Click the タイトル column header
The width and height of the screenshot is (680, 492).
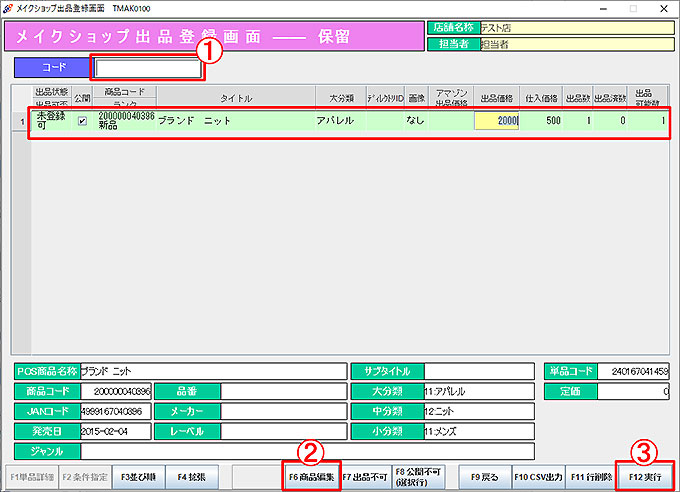[236, 98]
